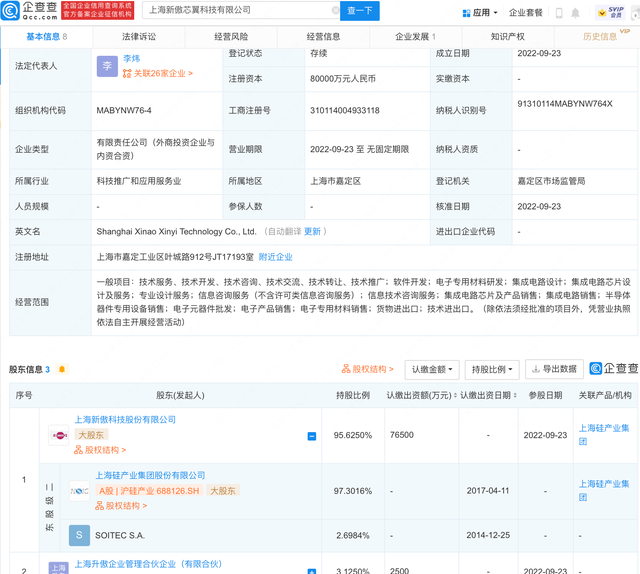Click the 95.6250% shareholding value
The image size is (640, 574).
[x=353, y=435]
